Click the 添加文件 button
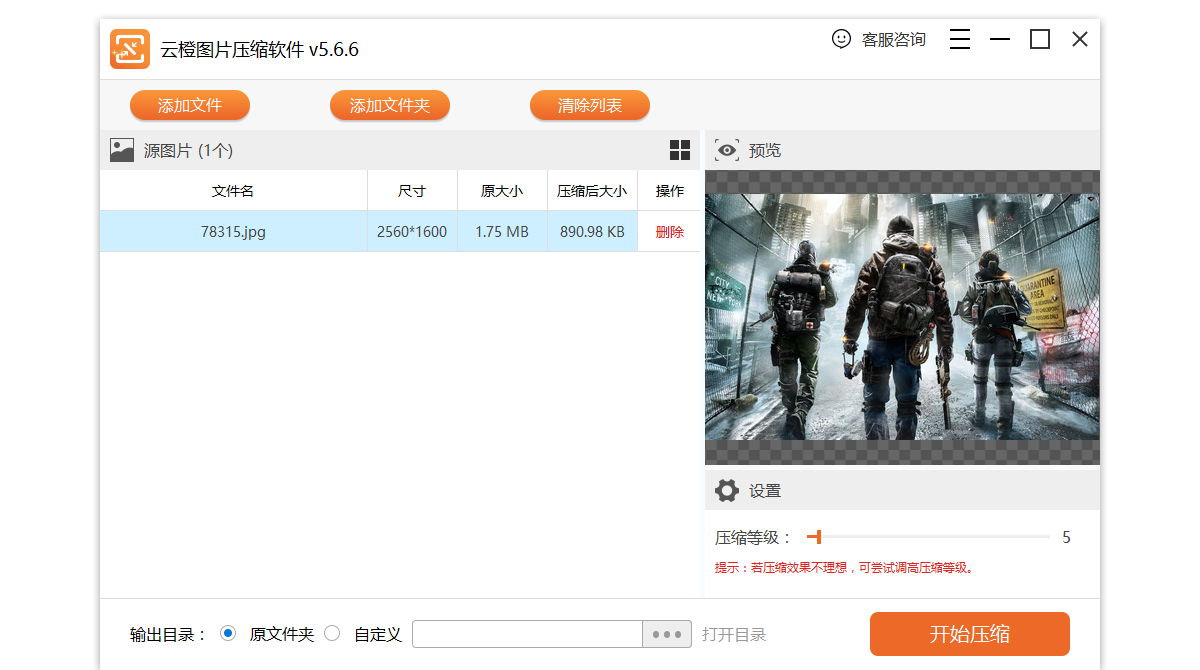This screenshot has width=1200, height=670. pos(190,105)
